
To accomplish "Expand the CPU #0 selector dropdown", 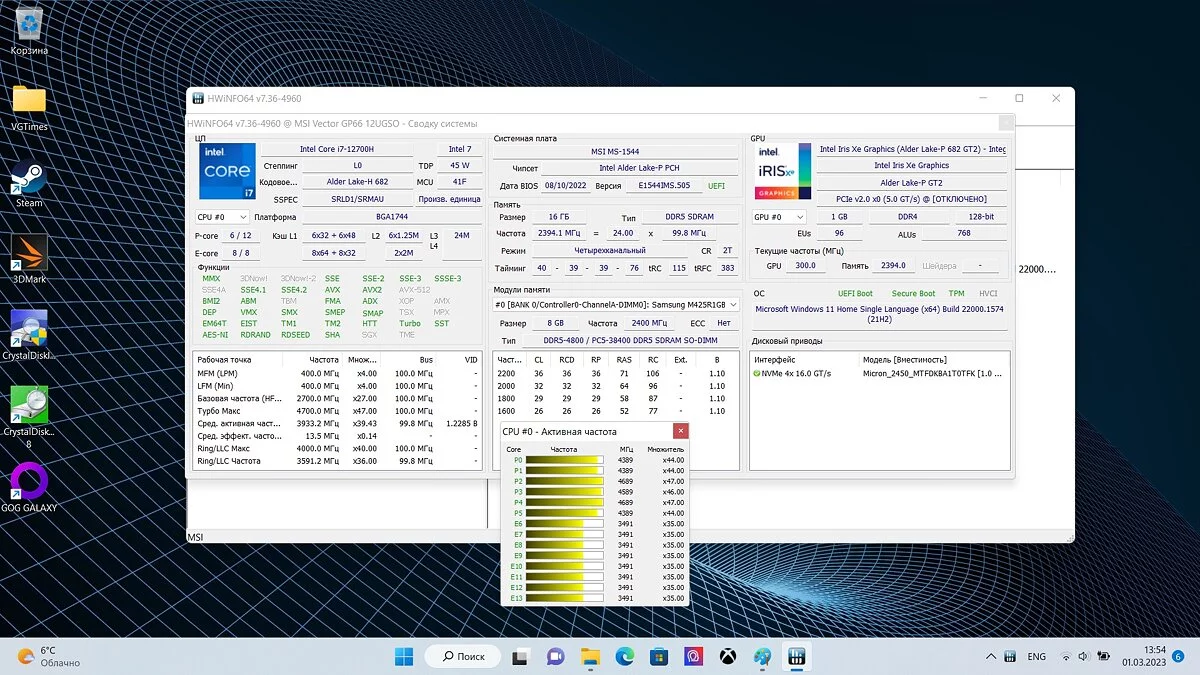I will pos(222,217).
